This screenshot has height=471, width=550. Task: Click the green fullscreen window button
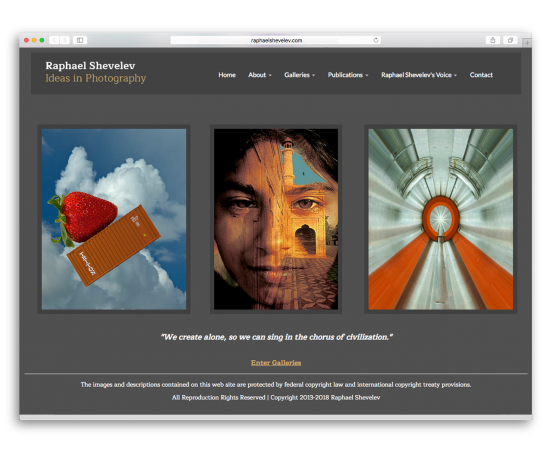tap(42, 40)
